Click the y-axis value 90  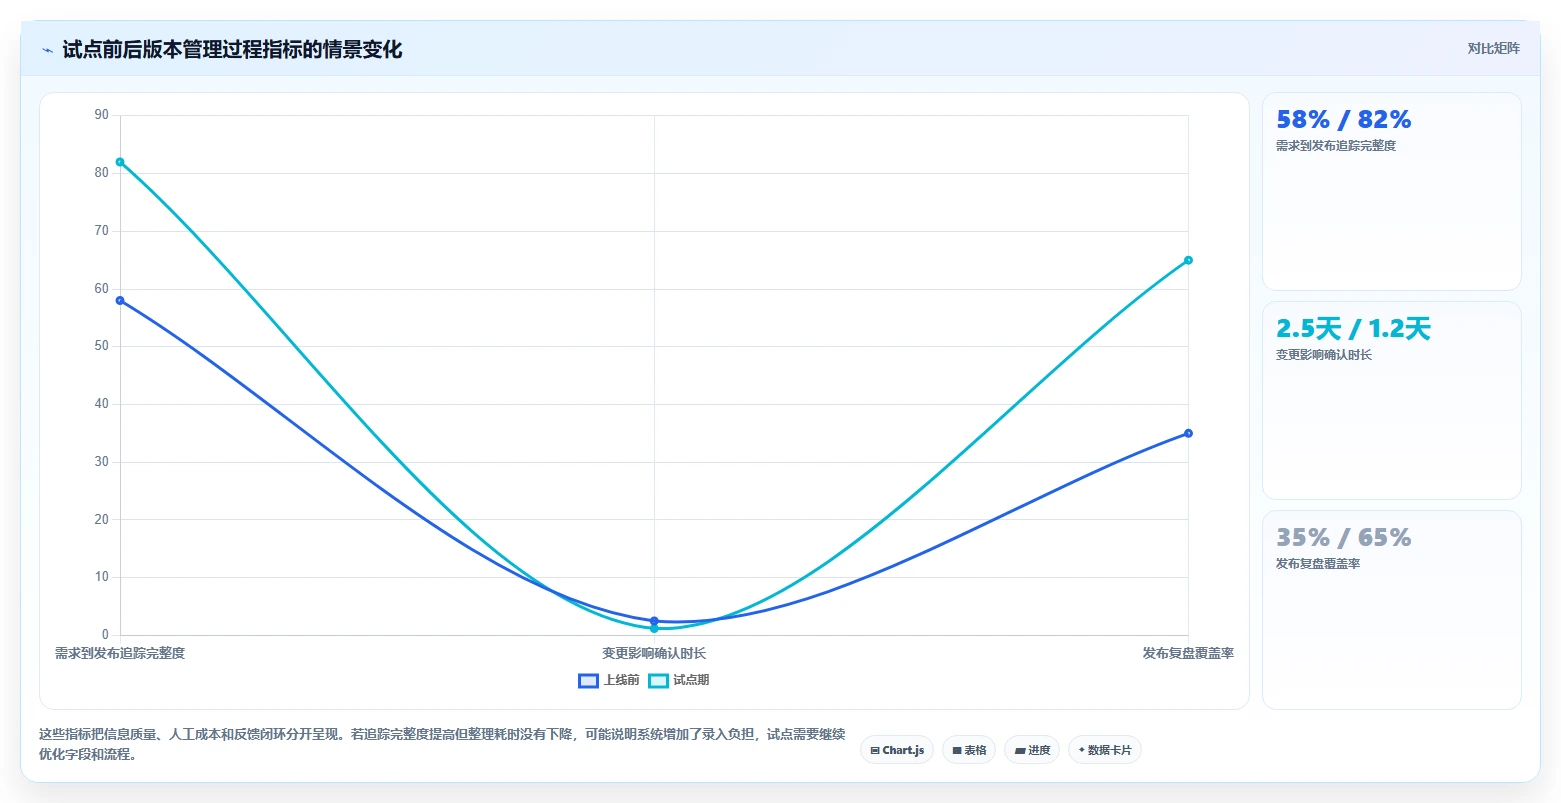(102, 115)
